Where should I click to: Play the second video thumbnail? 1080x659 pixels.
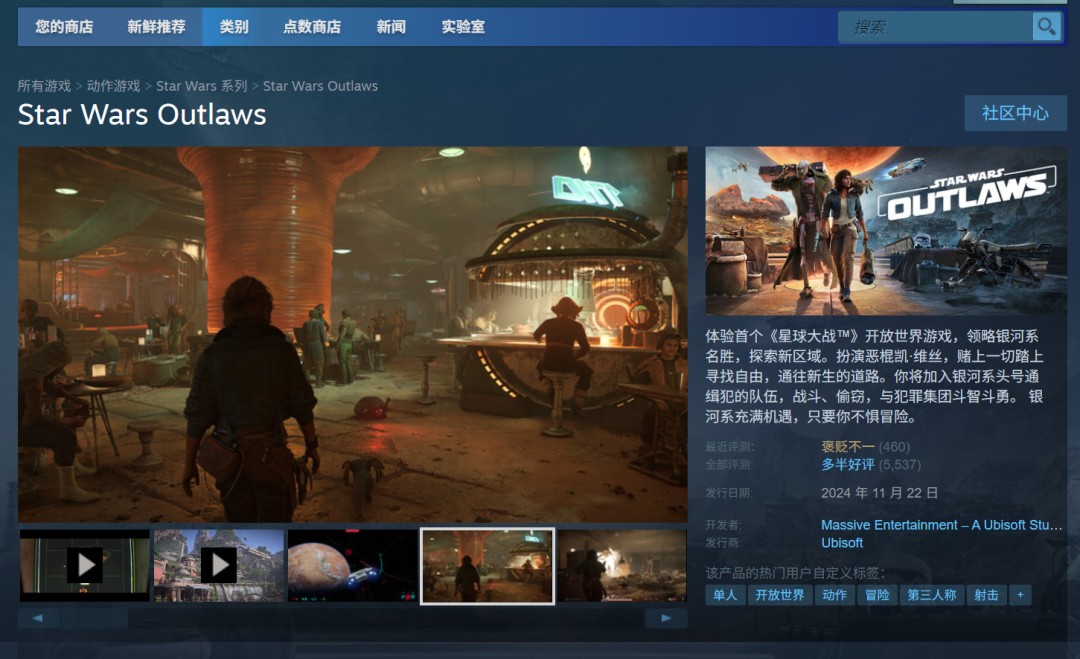coord(219,566)
